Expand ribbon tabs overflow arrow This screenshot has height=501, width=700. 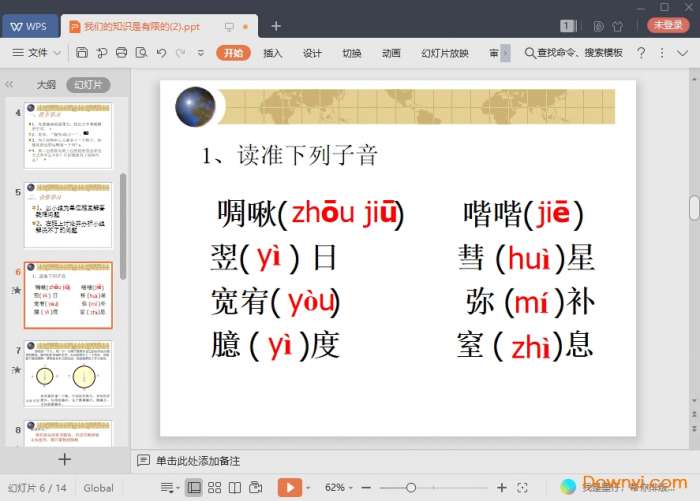pos(505,53)
